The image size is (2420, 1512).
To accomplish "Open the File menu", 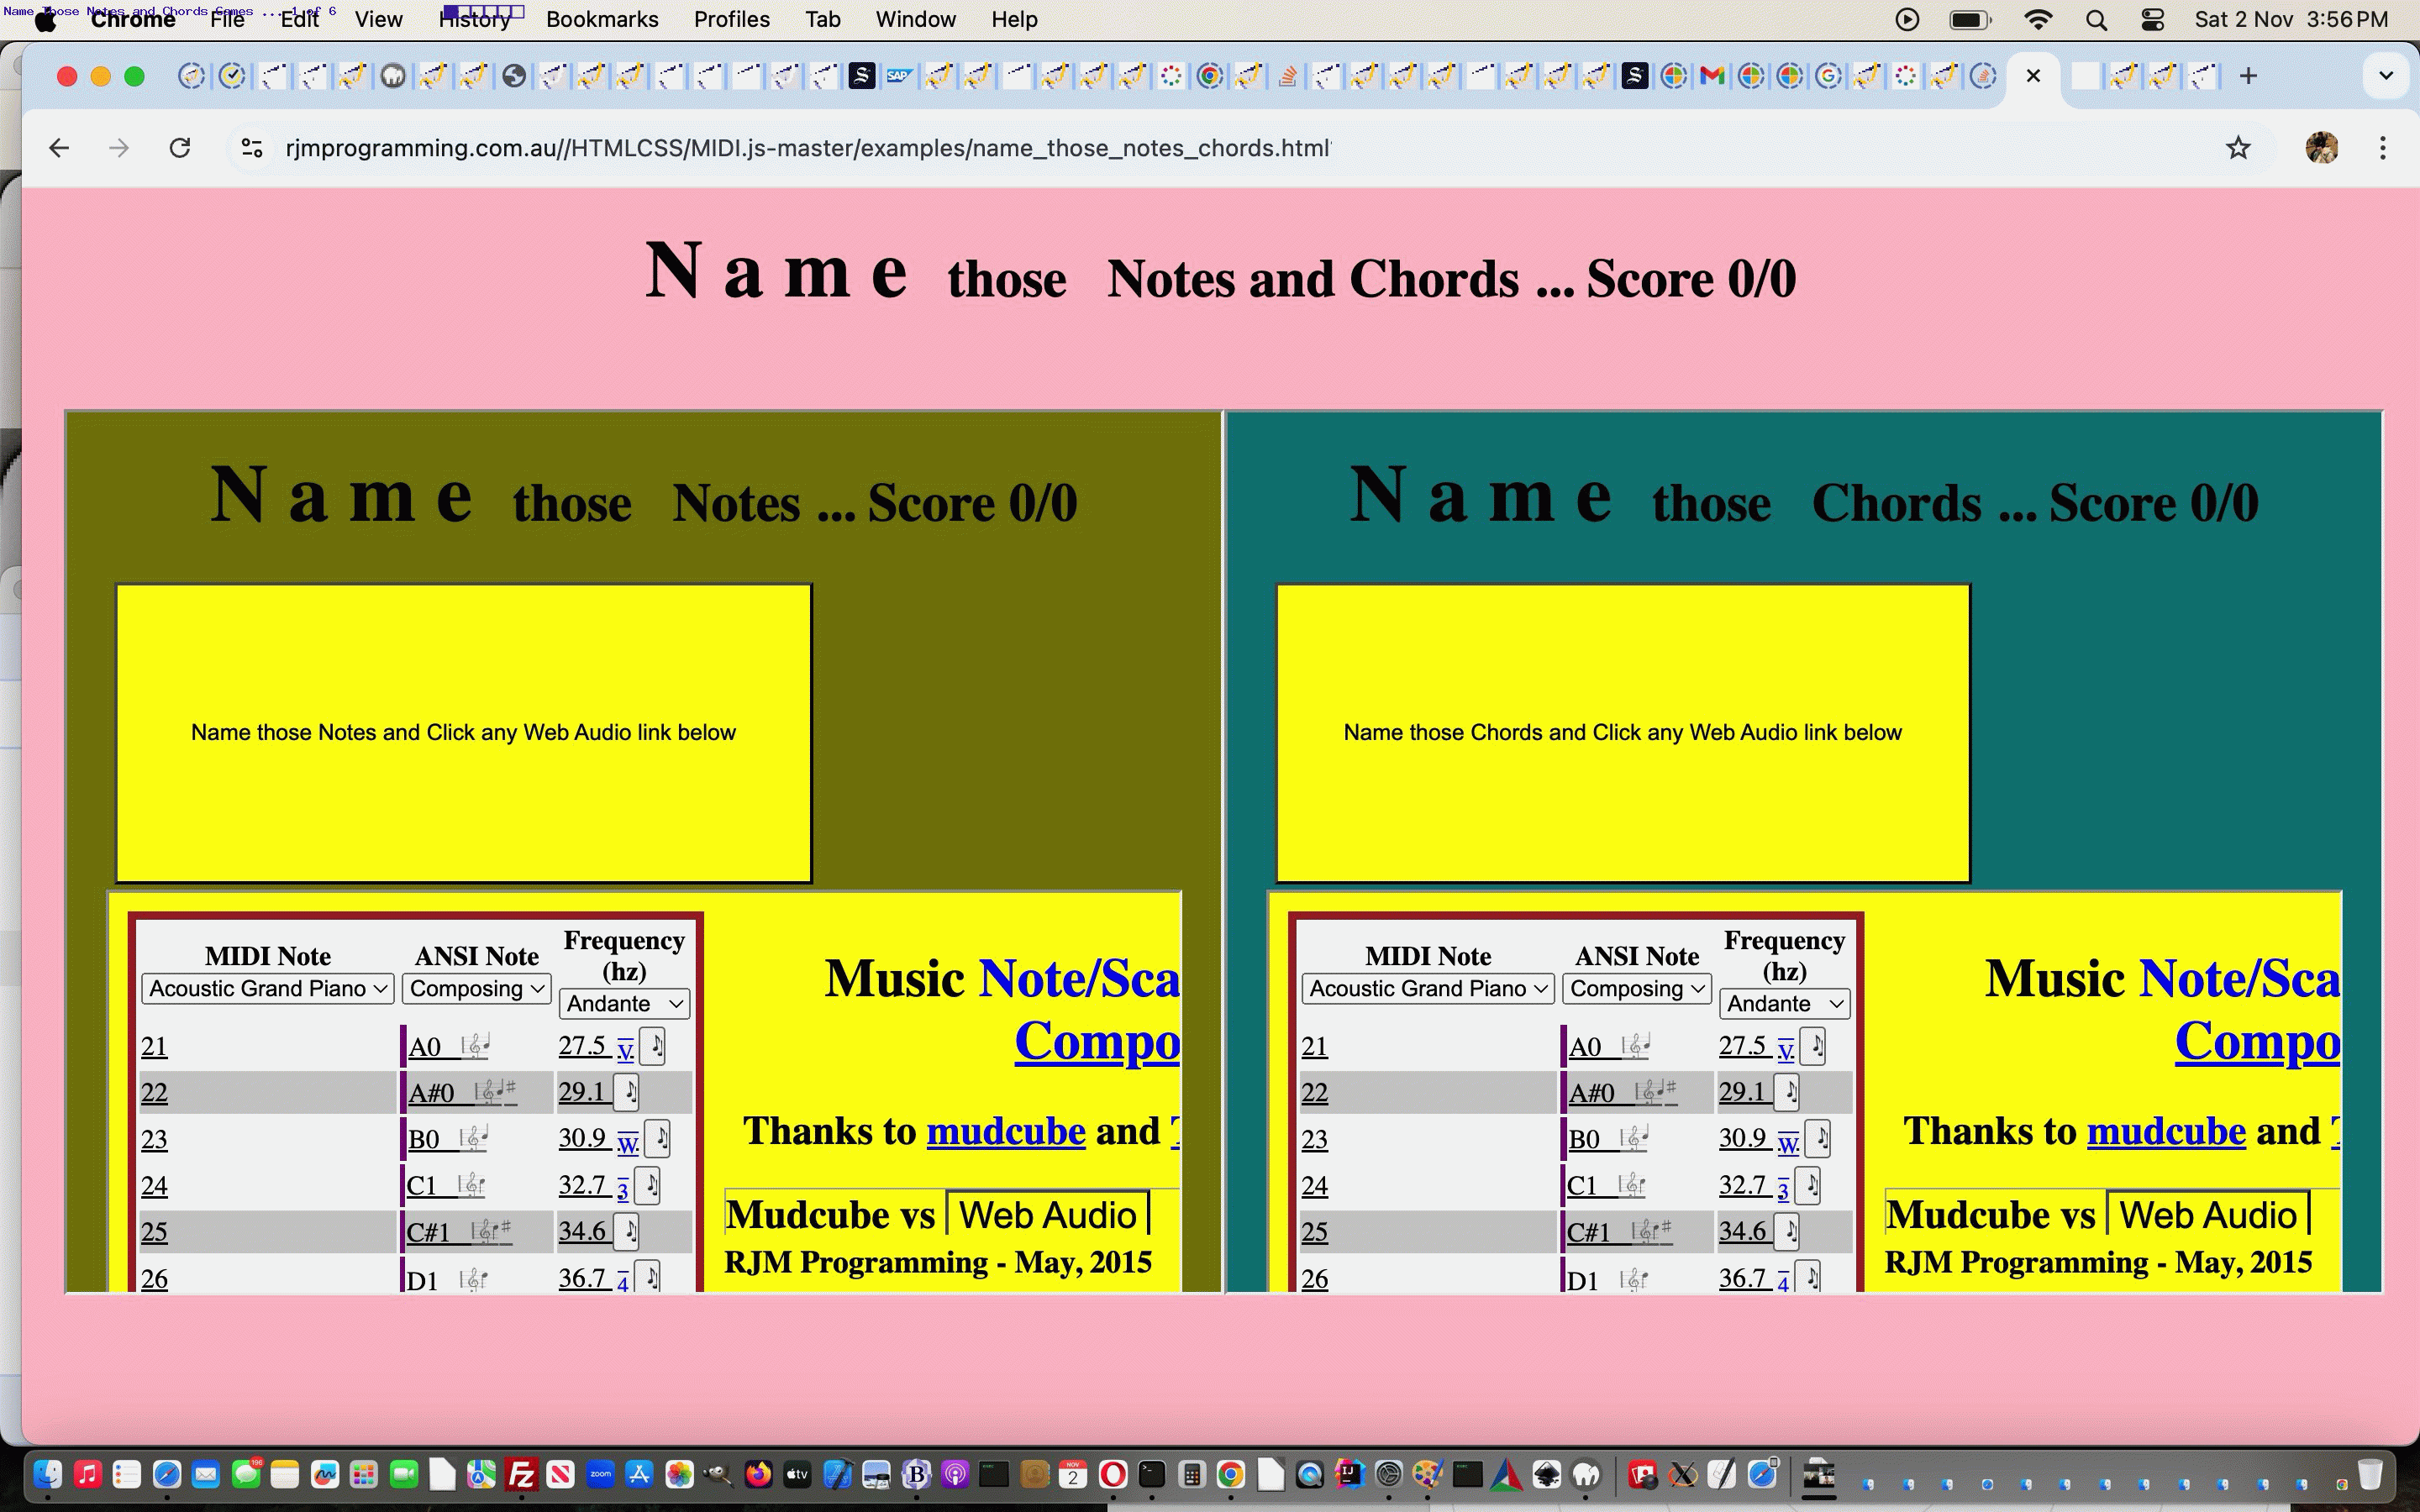I will pos(227,20).
